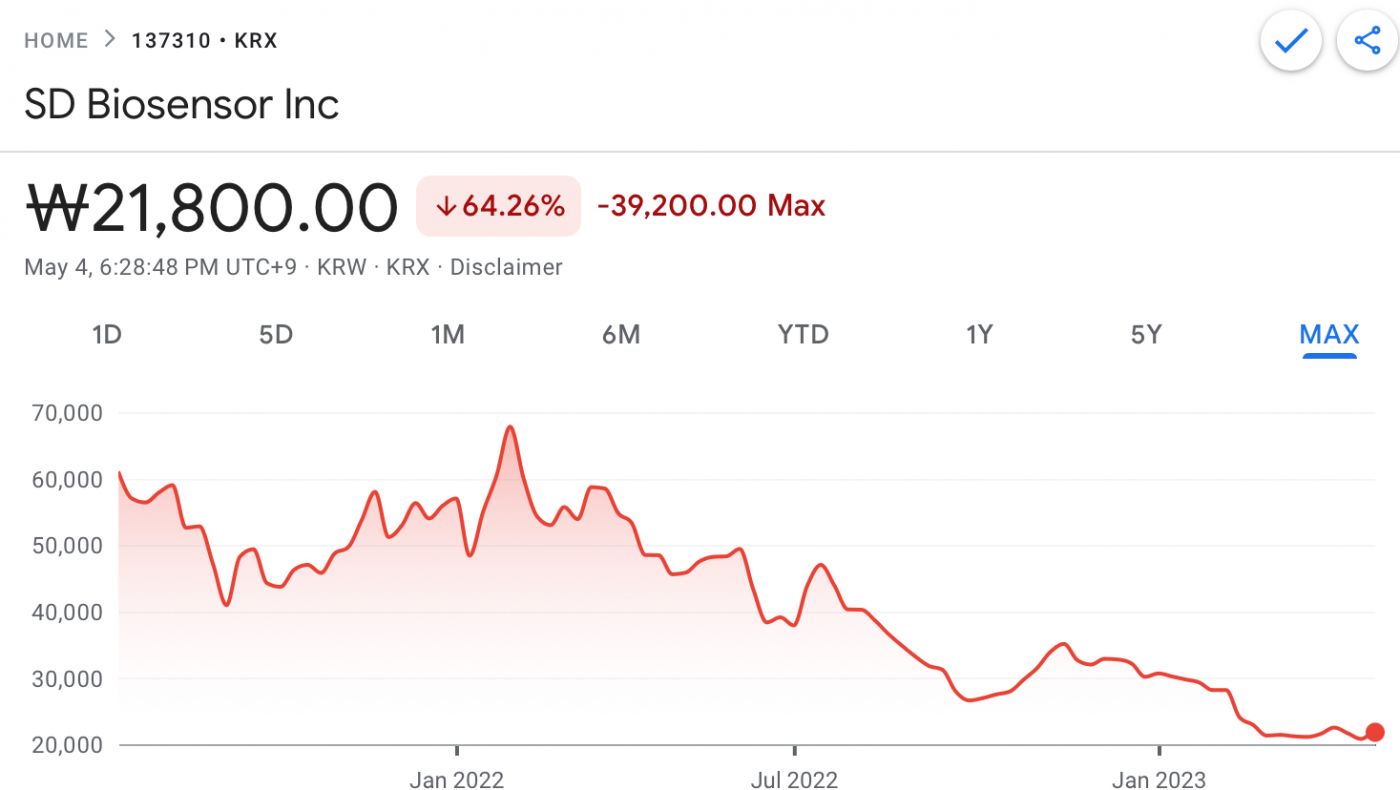Click the 64.26% decline badge
This screenshot has width=1400, height=790.
(498, 206)
